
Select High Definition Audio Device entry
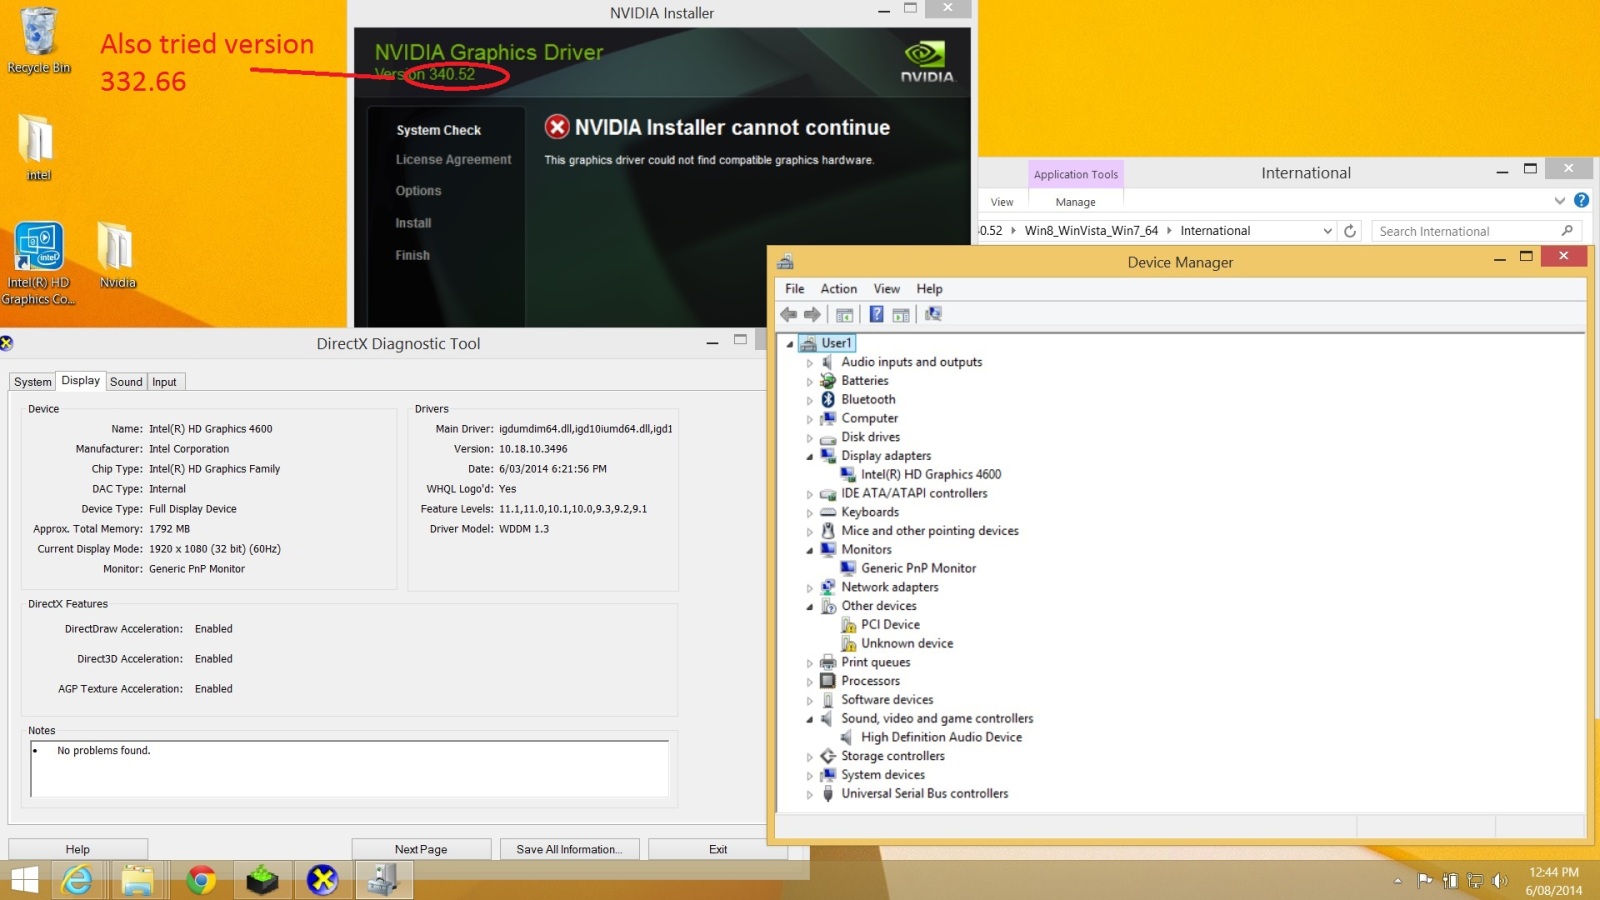click(x=941, y=738)
